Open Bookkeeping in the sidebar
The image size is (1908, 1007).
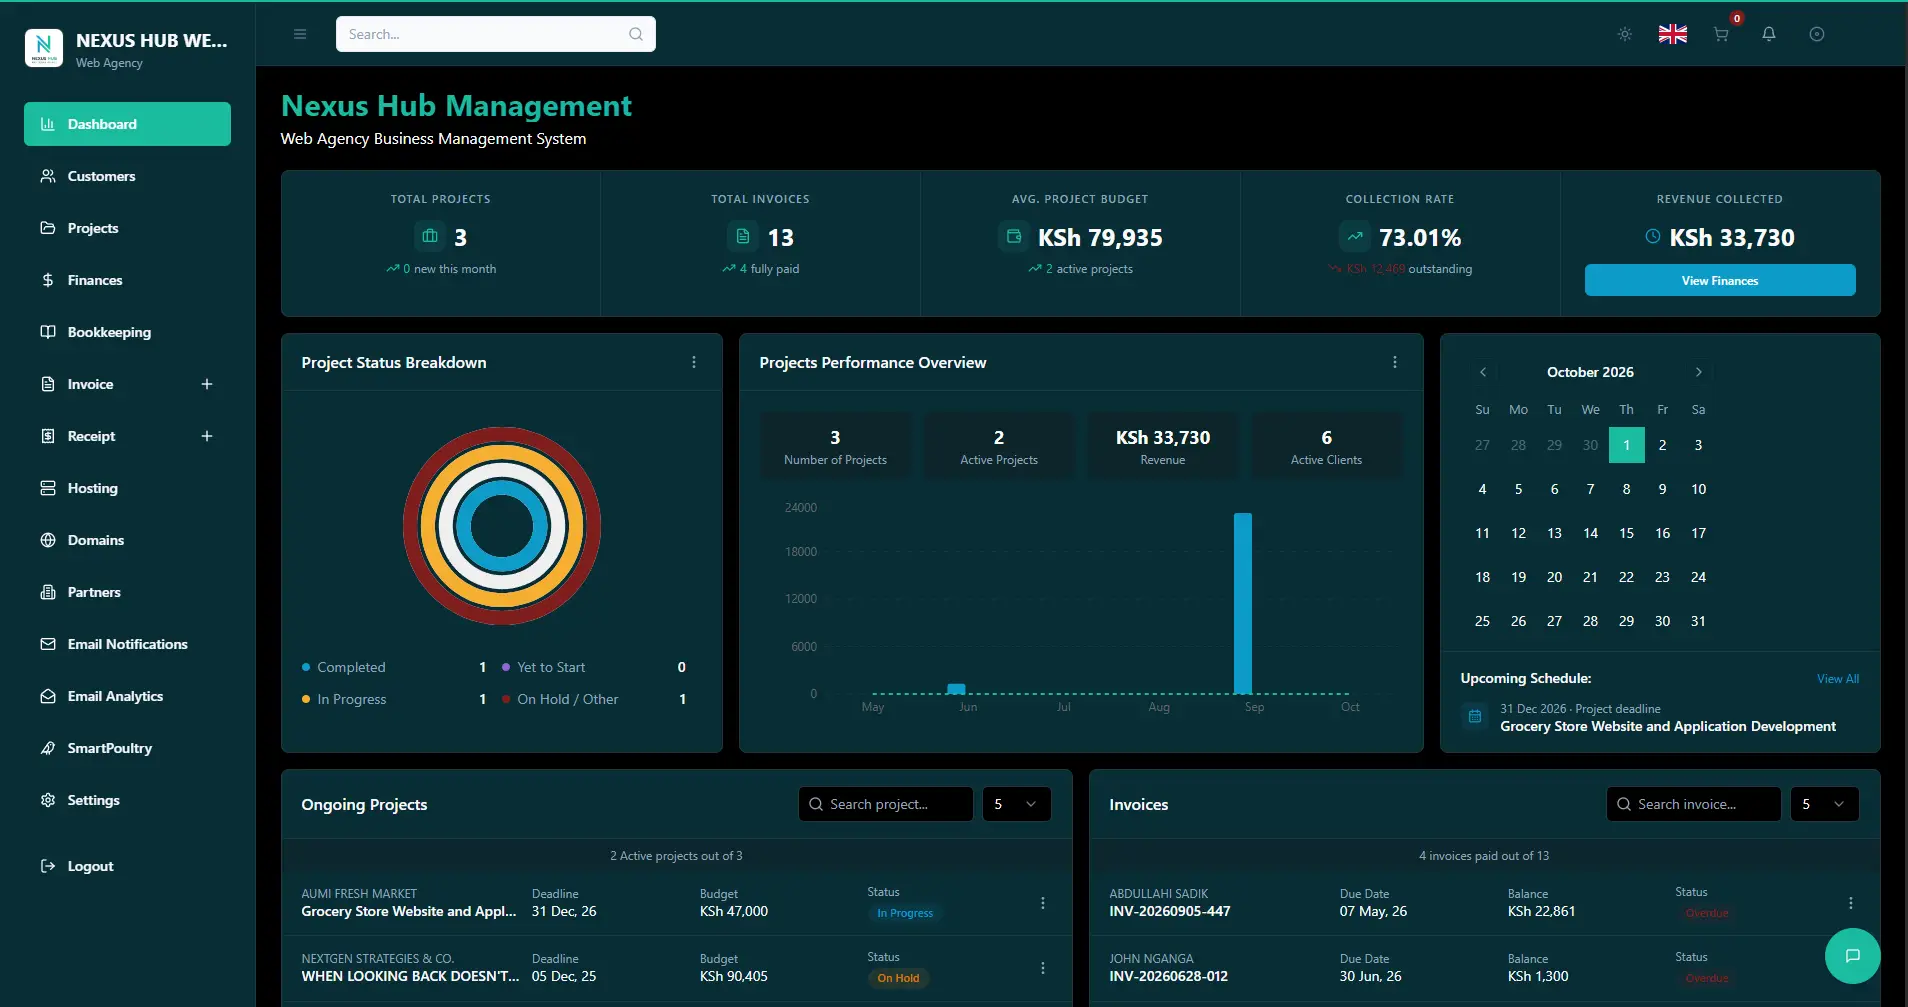point(127,332)
